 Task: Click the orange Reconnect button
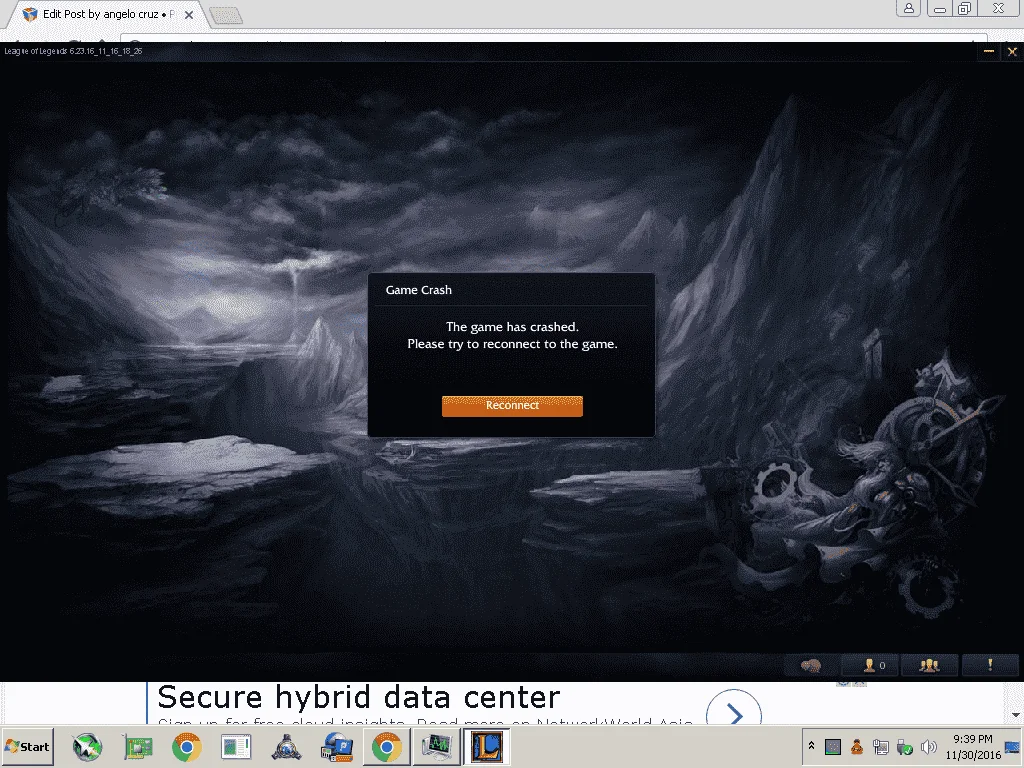pos(512,406)
